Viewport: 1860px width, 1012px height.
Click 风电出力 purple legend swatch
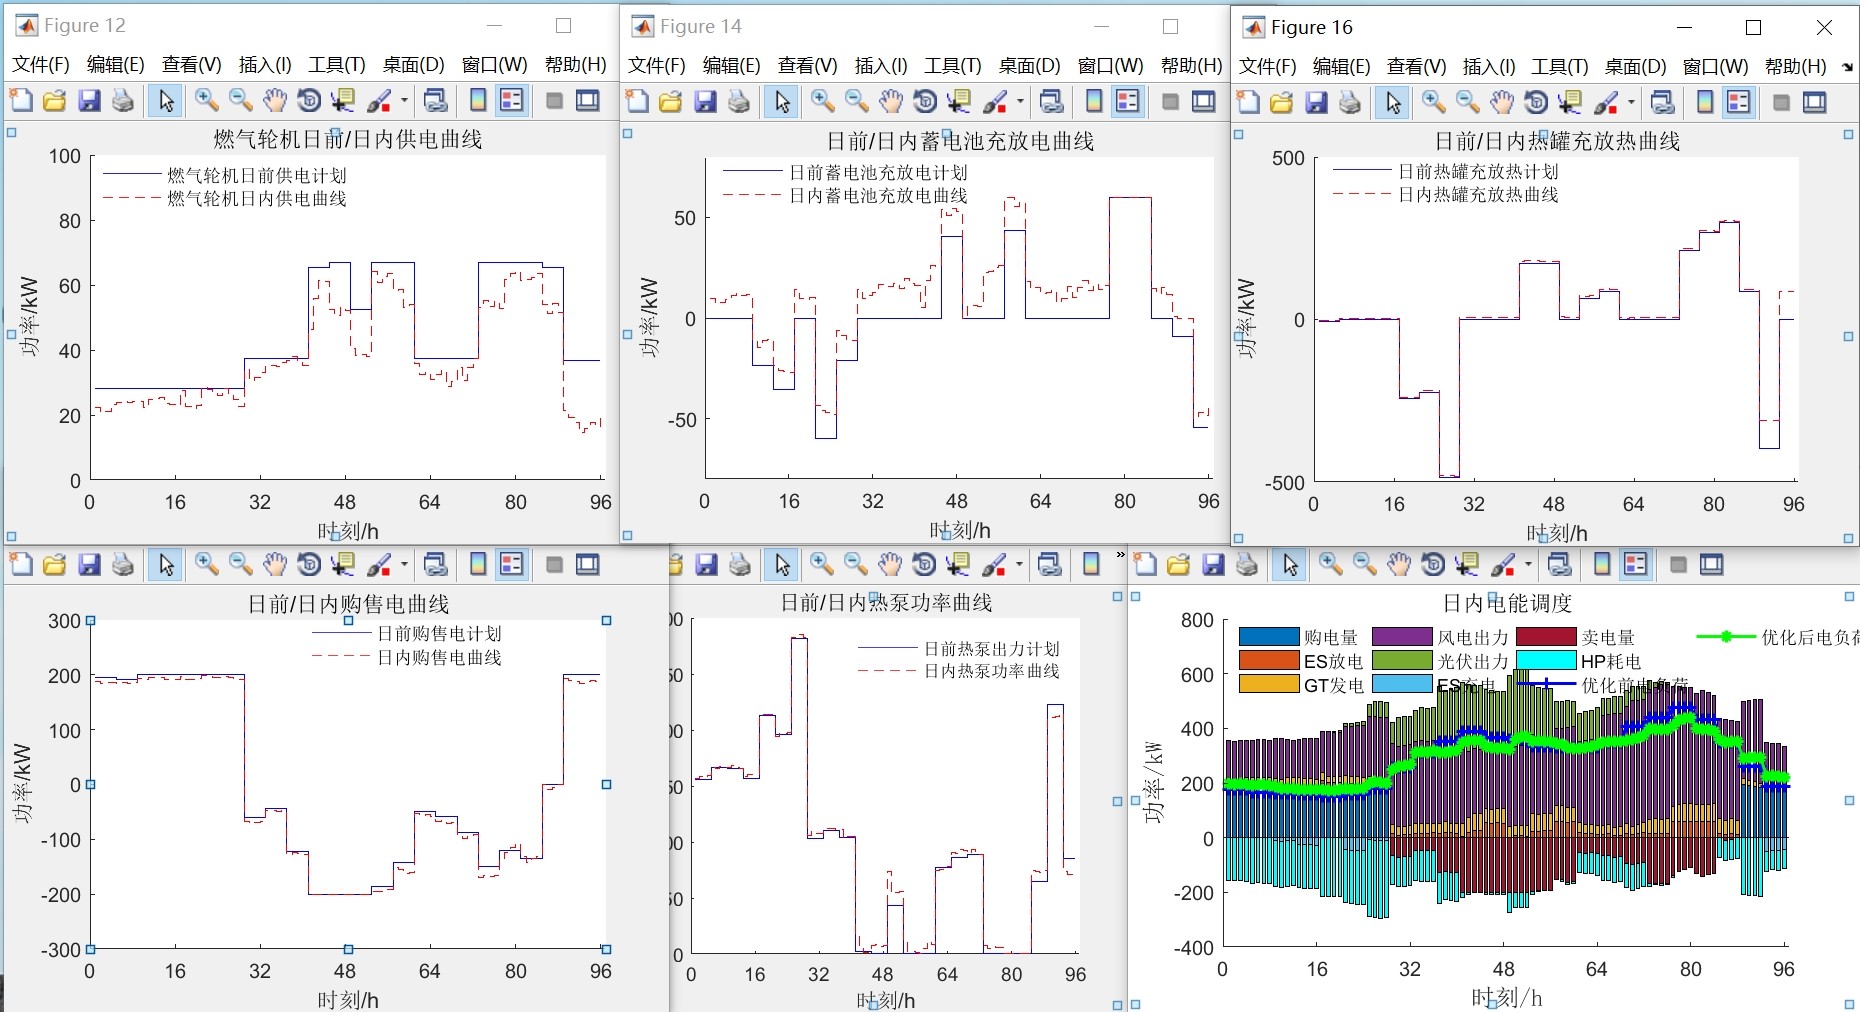(1402, 637)
